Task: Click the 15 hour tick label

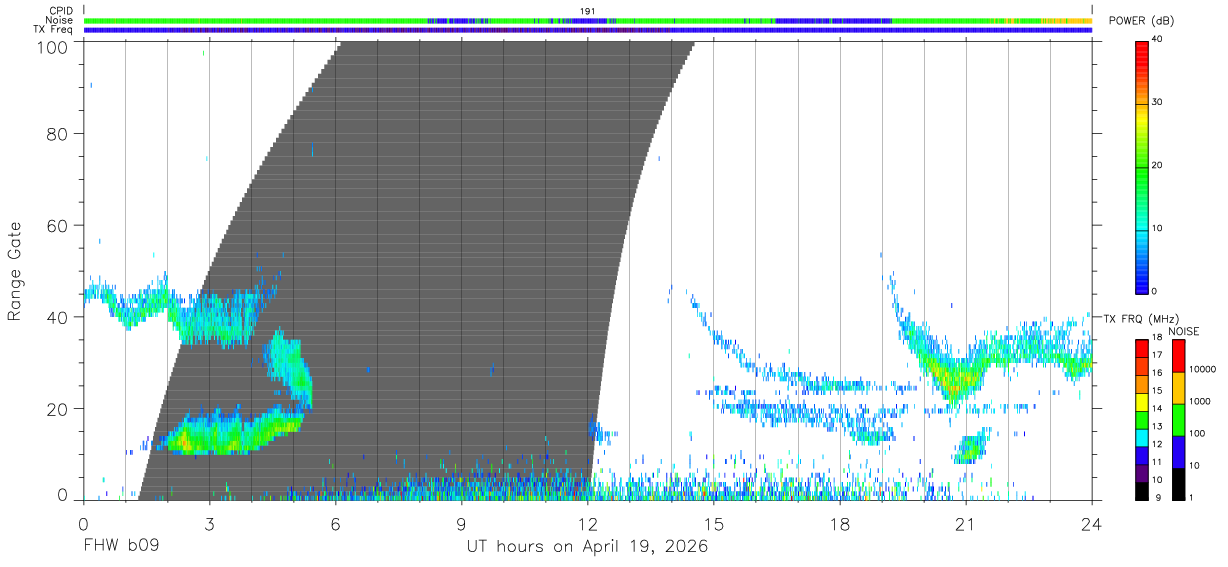Action: click(x=714, y=523)
